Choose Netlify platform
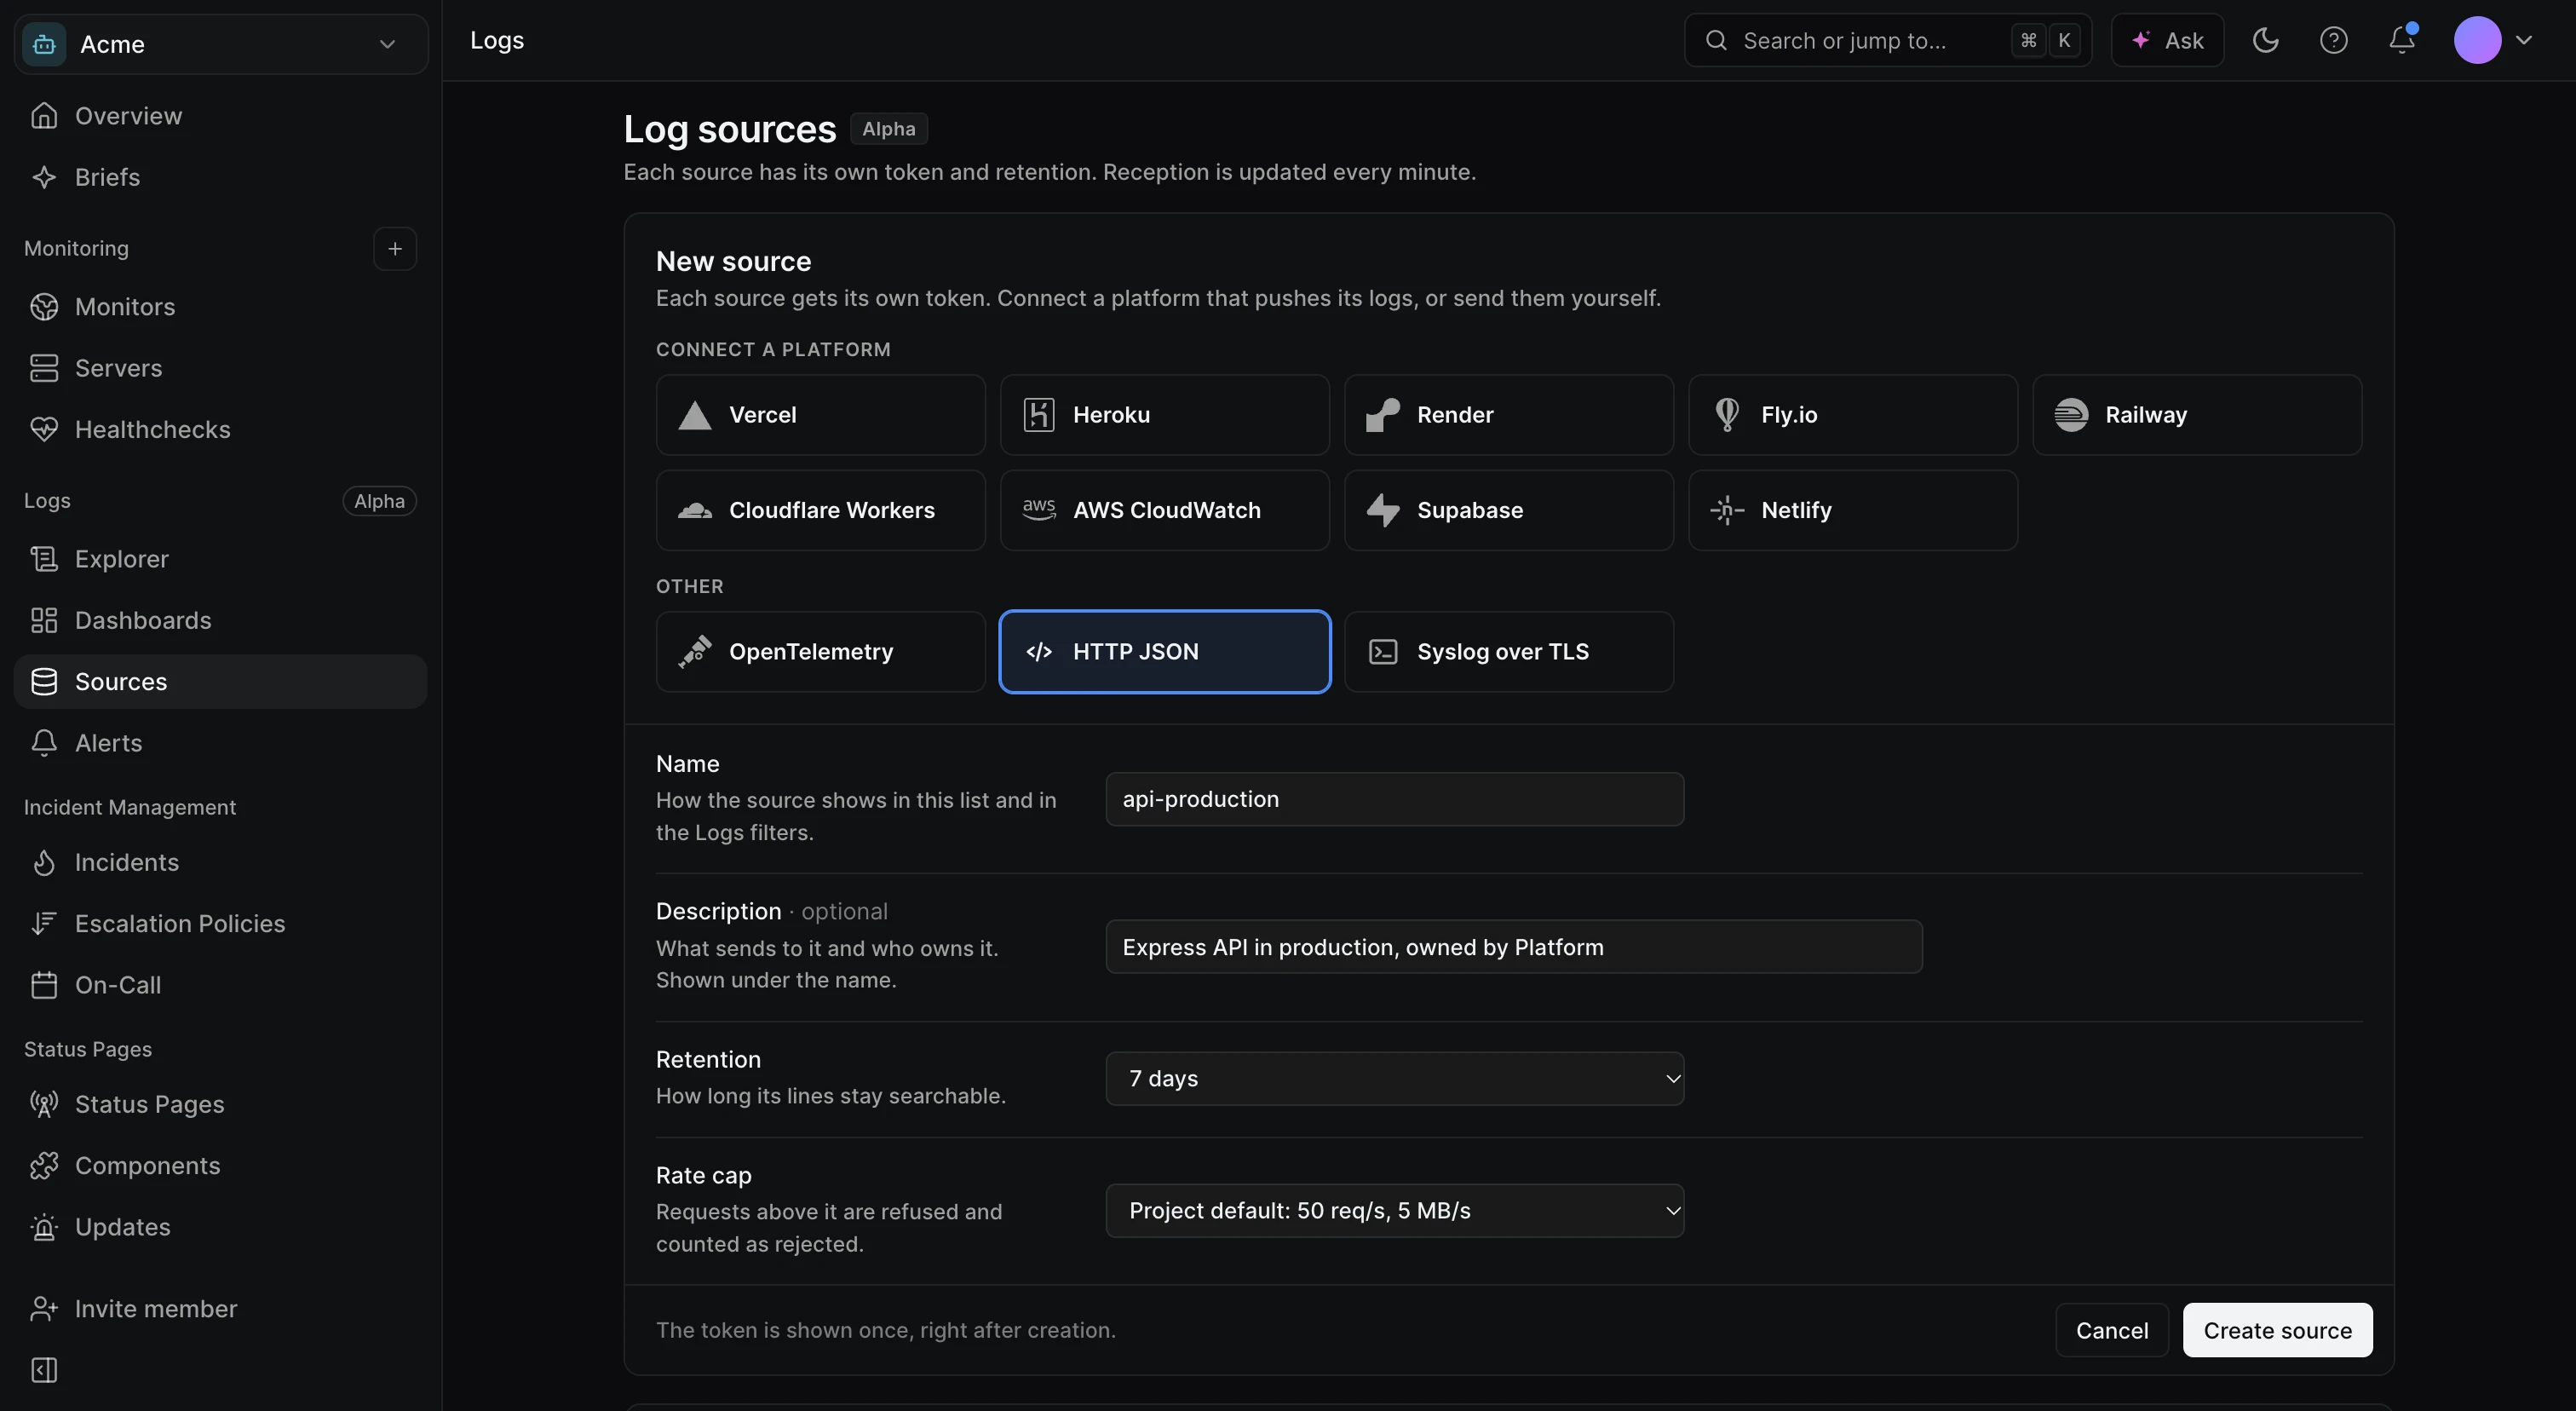The height and width of the screenshot is (1411, 2576). tap(1852, 510)
